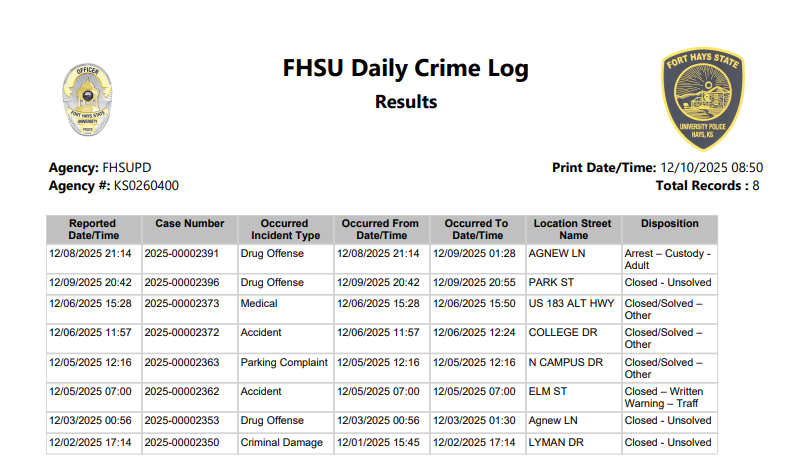Select the Criminal Damage incident cell
809x467 pixels.
(x=281, y=442)
